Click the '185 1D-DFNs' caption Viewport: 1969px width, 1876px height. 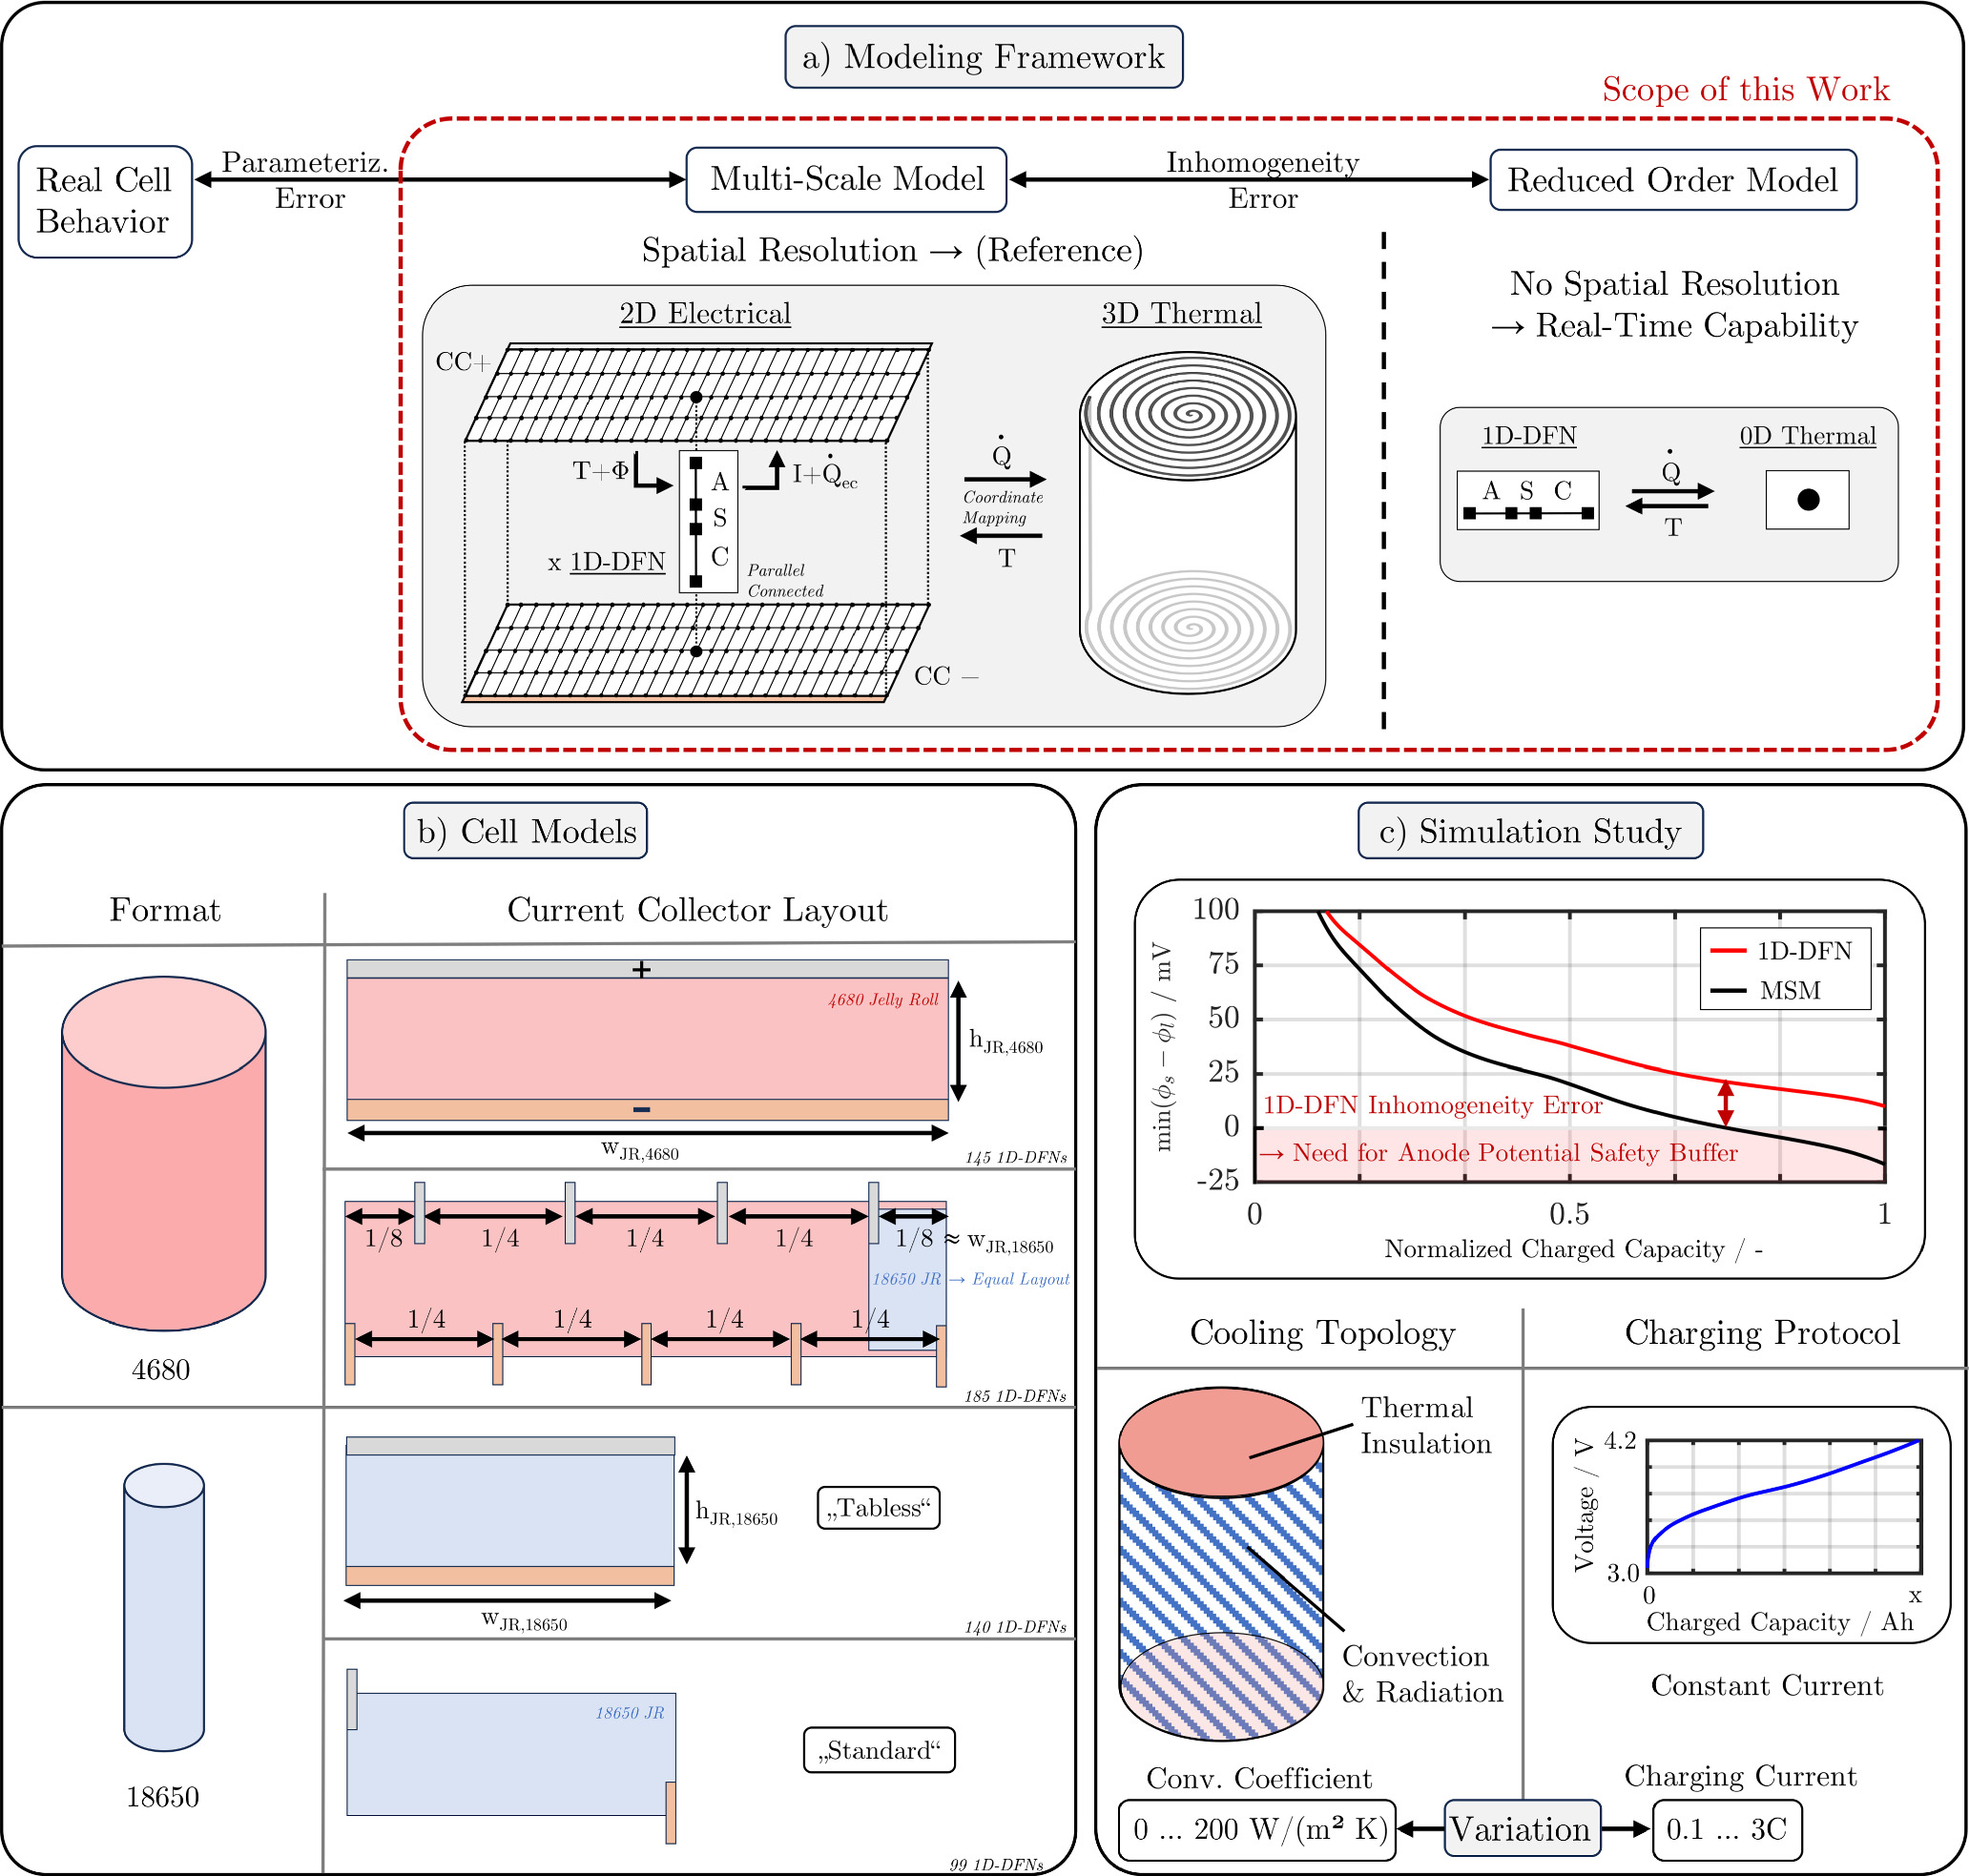click(1015, 1396)
